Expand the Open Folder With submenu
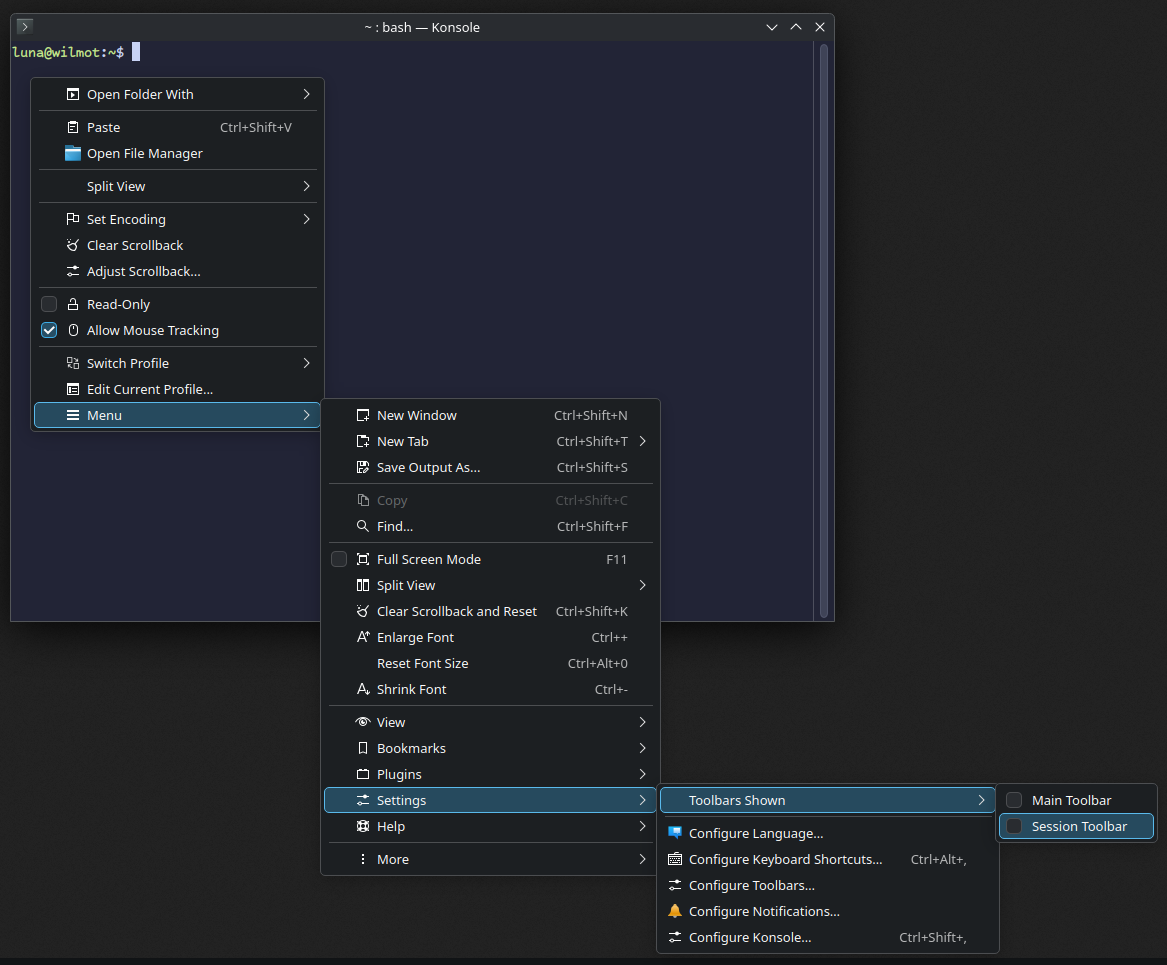Screen dimensions: 1167x965 click(x=306, y=94)
